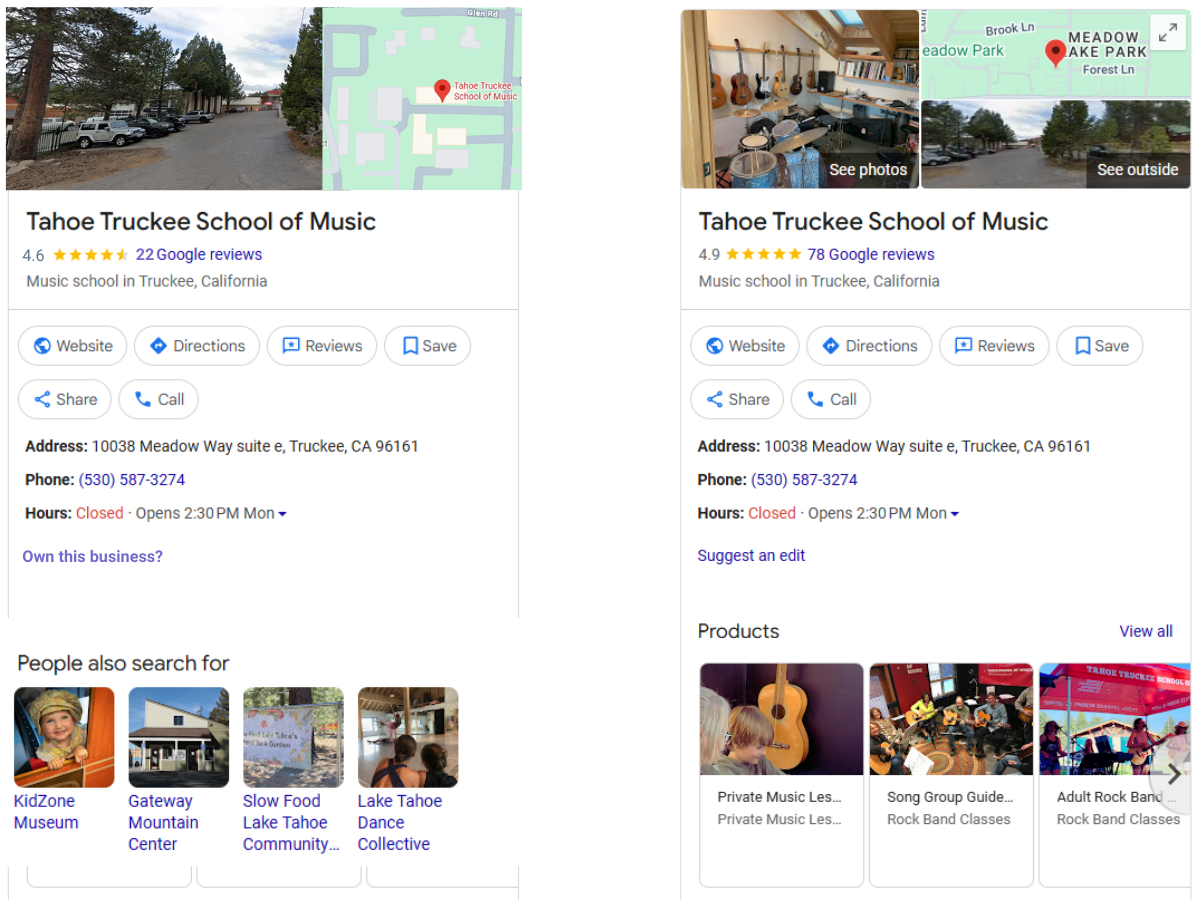This screenshot has width=1200, height=900.
Task: Click the Call button in the left panel
Action: click(159, 399)
